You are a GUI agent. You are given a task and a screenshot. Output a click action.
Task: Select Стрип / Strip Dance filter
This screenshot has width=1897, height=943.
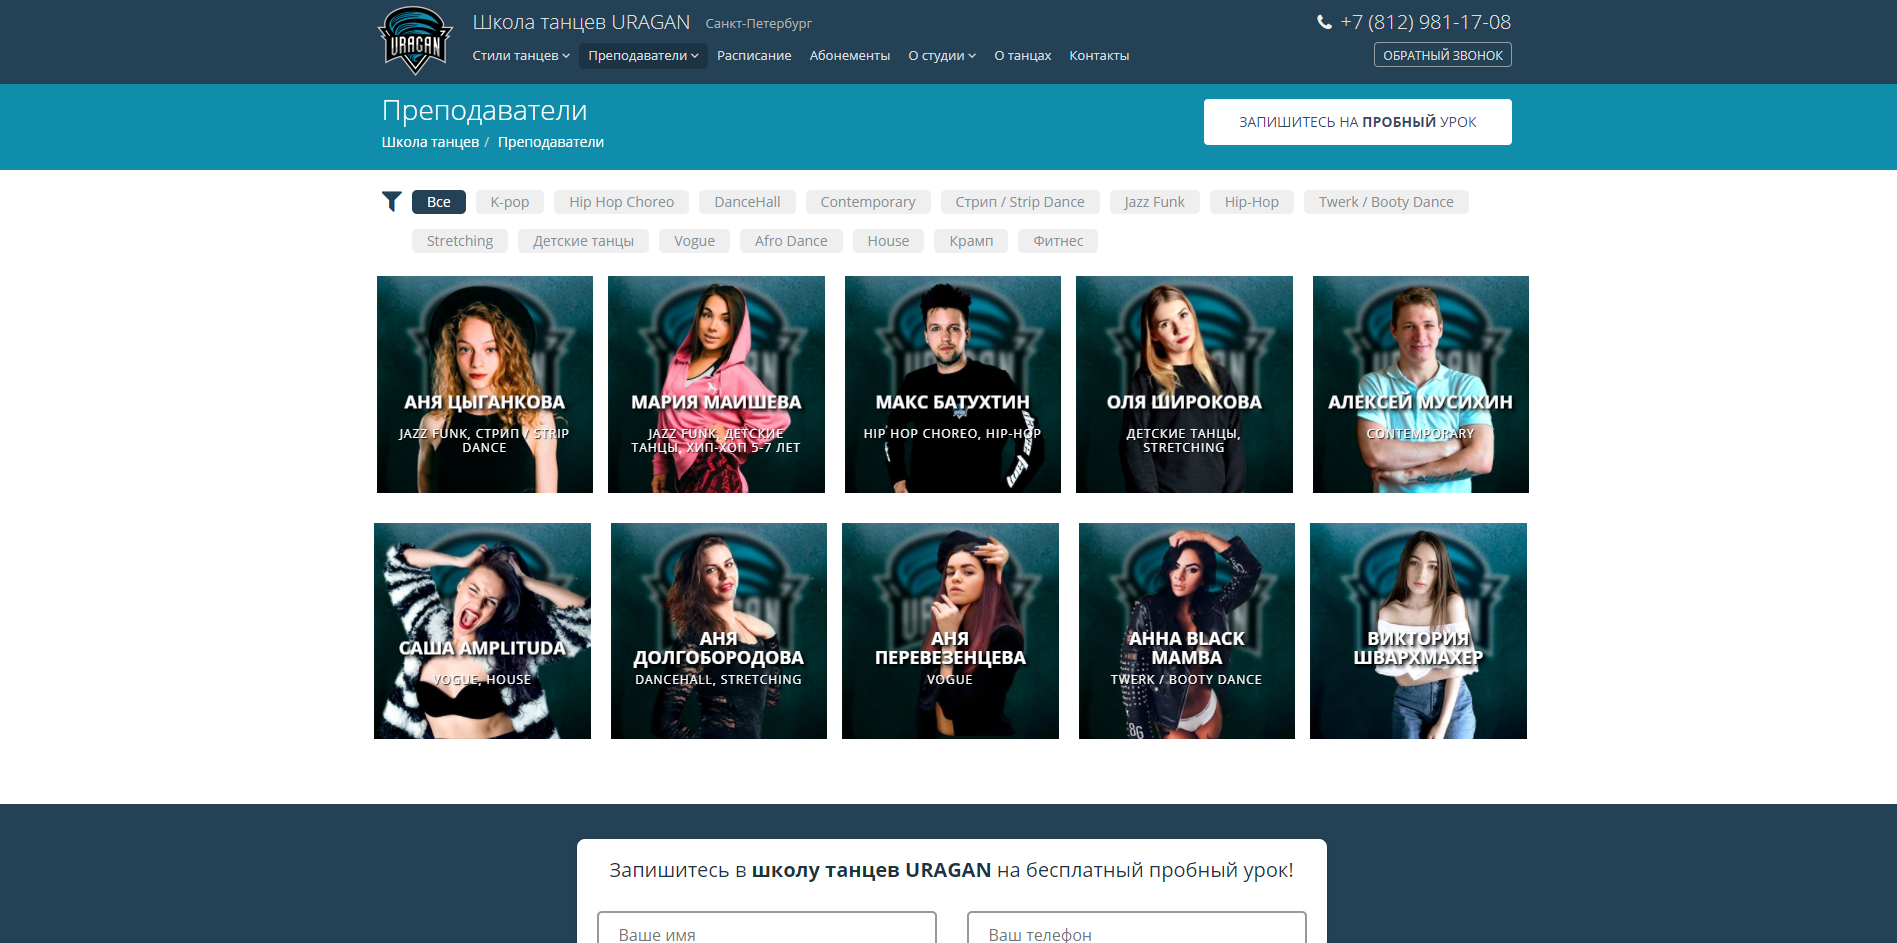point(1020,202)
